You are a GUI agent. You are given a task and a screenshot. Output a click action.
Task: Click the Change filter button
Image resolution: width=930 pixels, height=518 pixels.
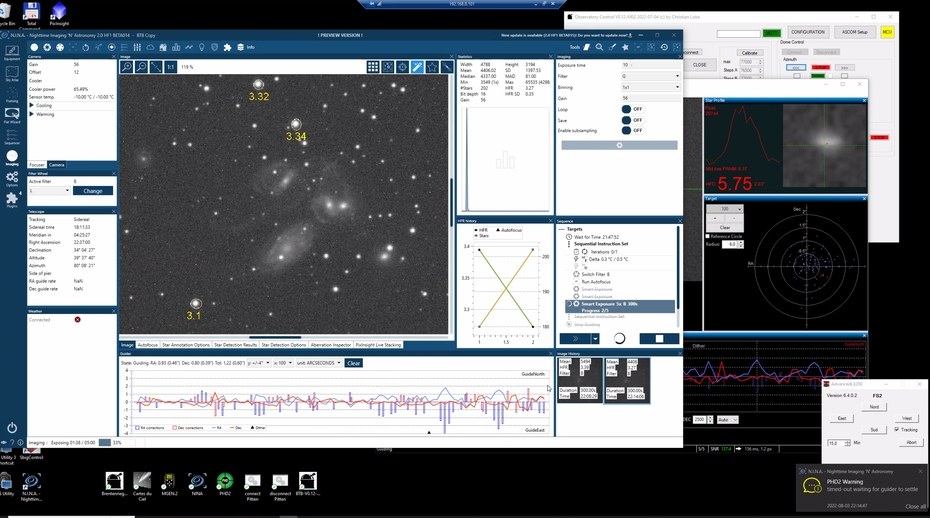pyautogui.click(x=92, y=190)
